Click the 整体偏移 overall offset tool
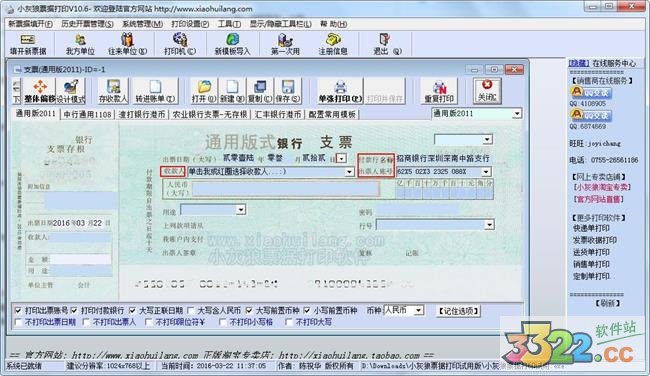The width and height of the screenshot is (650, 376). click(x=40, y=91)
